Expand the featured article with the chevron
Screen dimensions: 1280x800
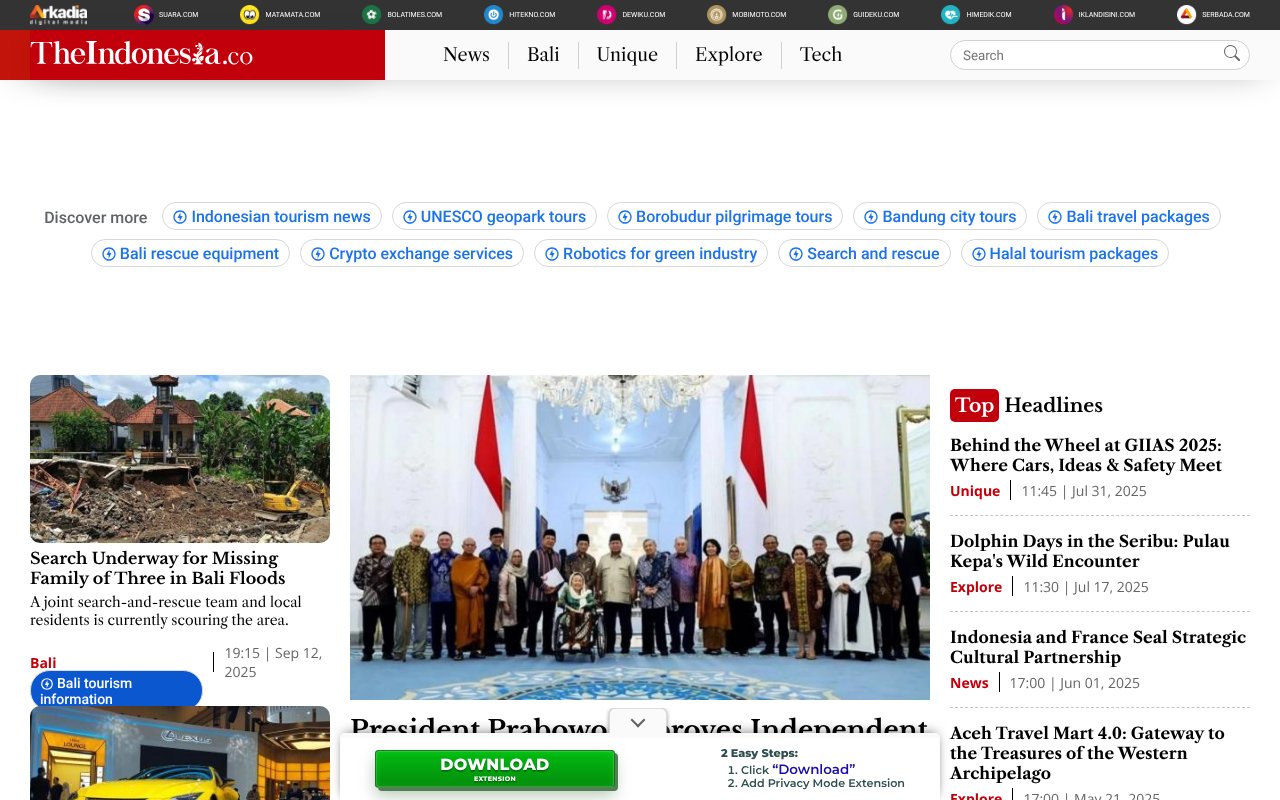tap(637, 721)
